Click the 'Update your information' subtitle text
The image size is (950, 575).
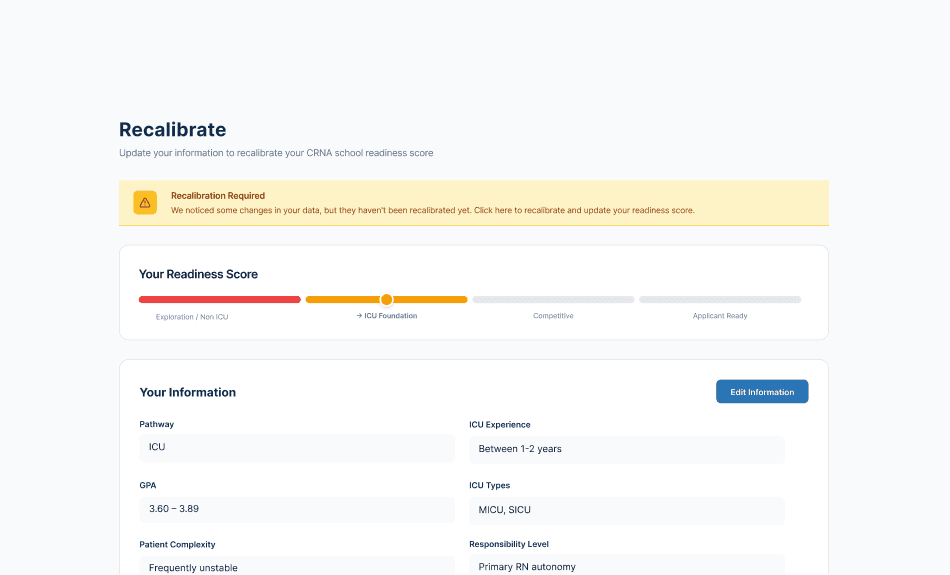276,153
